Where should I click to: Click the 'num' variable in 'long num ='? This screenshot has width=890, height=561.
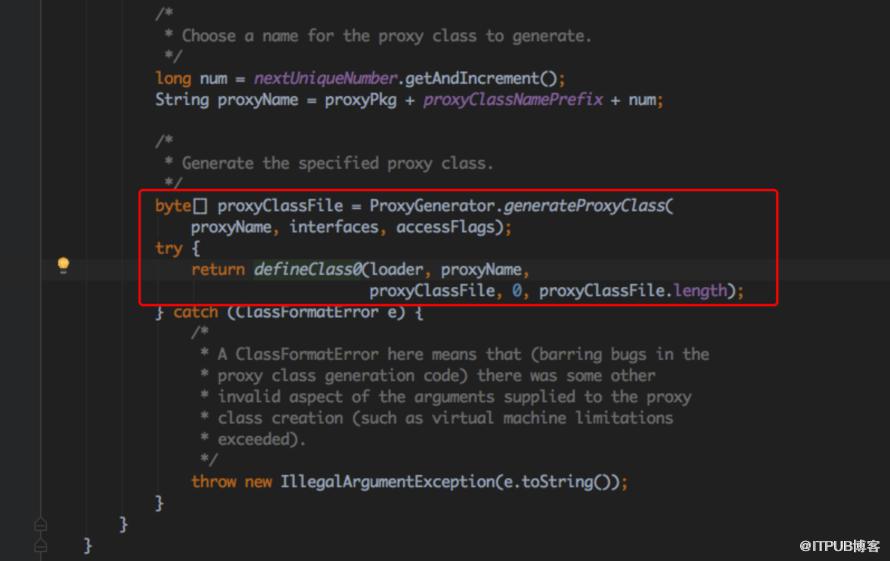coord(213,79)
